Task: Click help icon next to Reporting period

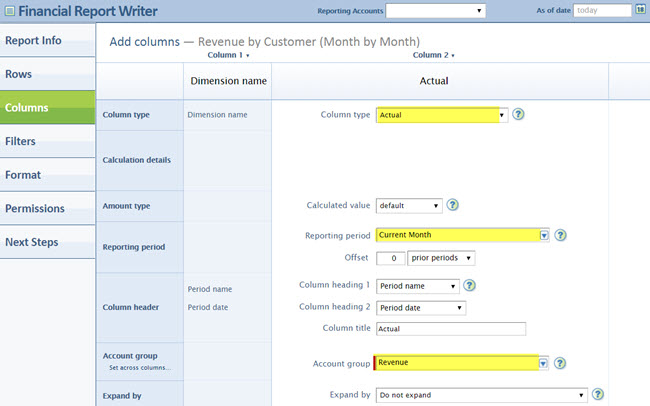Action: (560, 236)
